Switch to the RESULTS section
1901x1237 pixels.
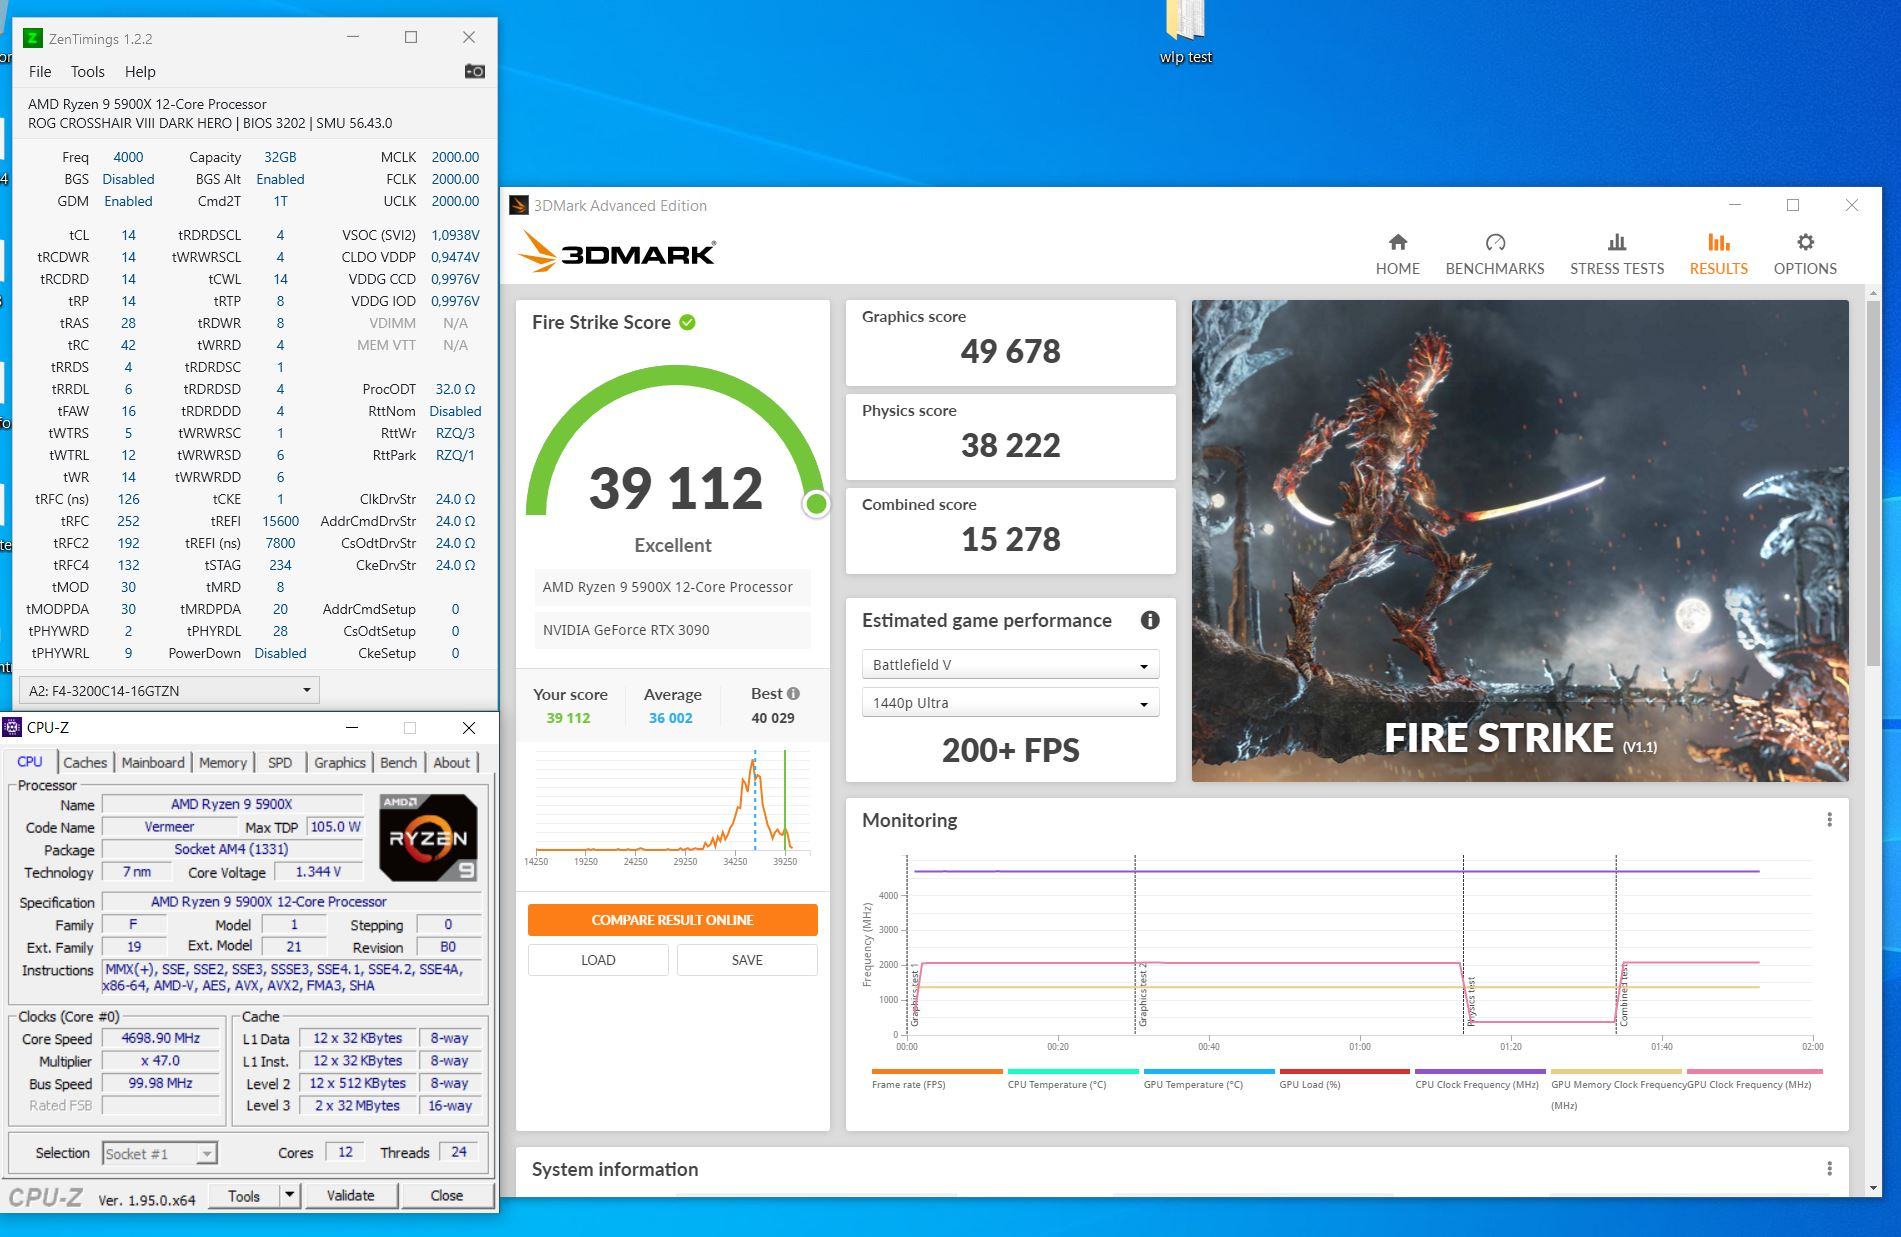1719,254
